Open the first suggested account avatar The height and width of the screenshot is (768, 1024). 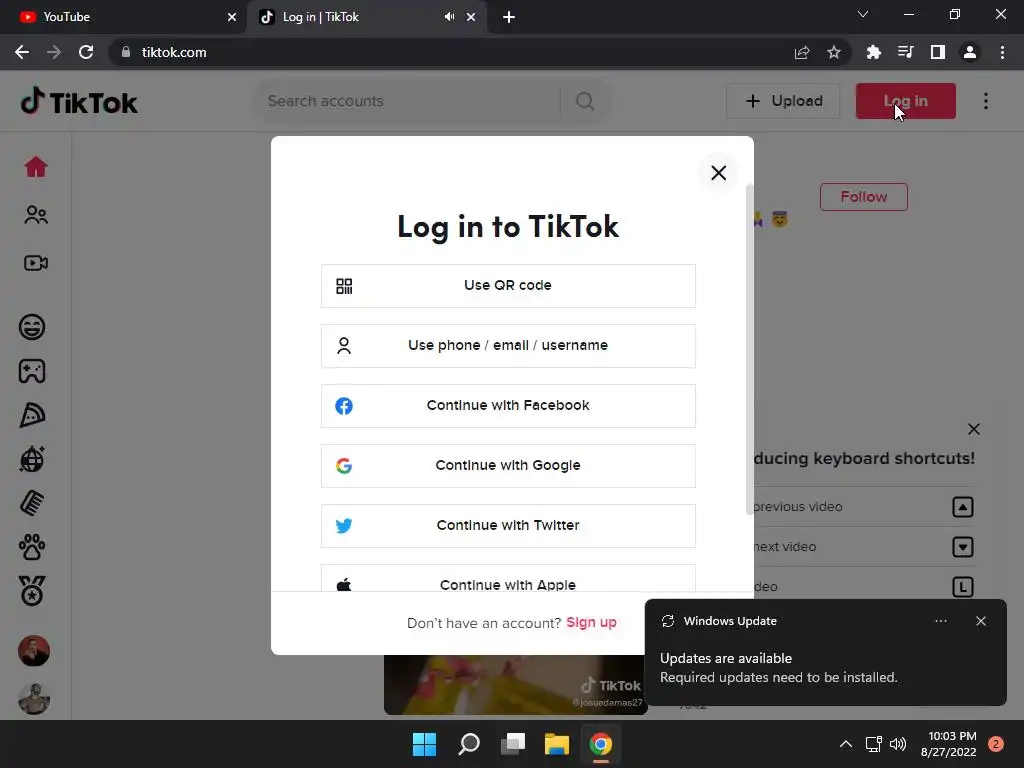34,650
